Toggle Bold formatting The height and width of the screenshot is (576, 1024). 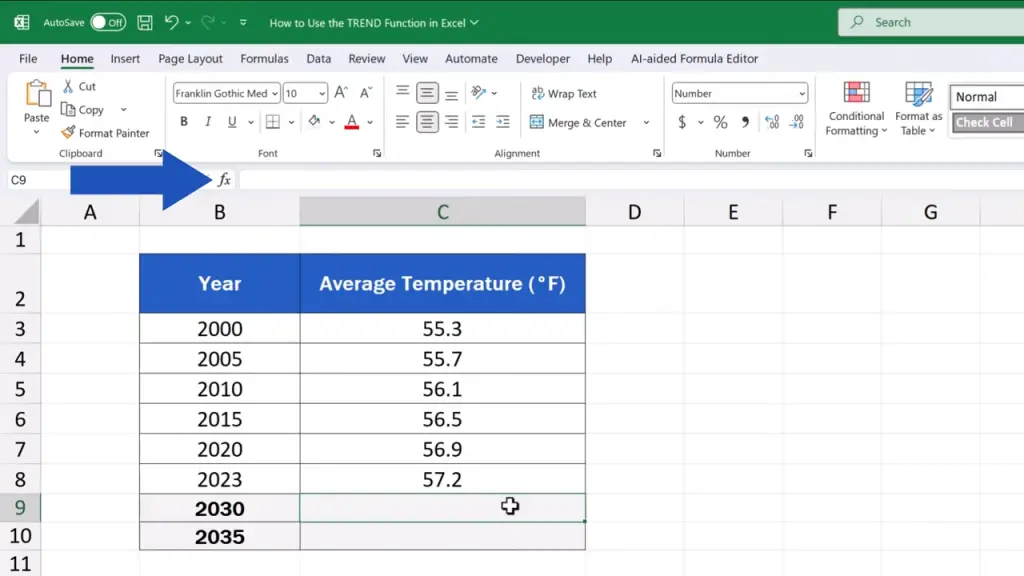[x=184, y=123]
